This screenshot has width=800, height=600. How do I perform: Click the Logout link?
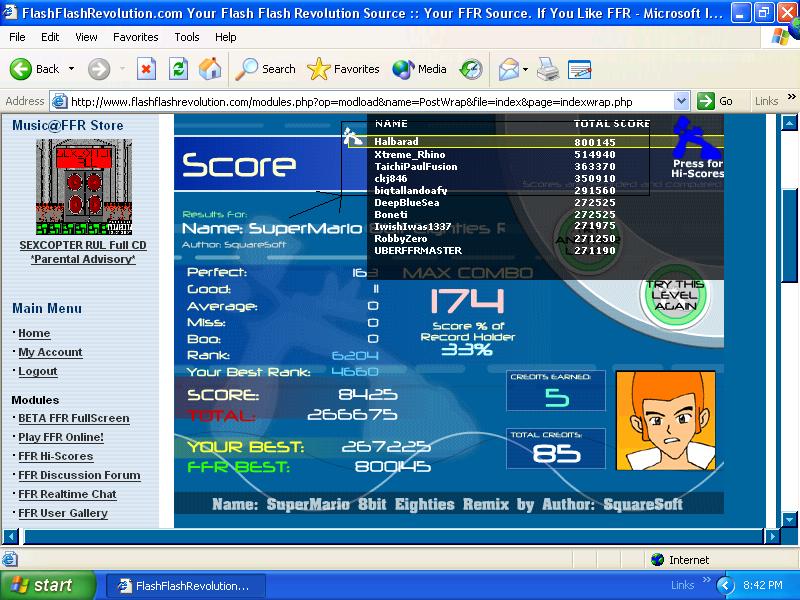pyautogui.click(x=38, y=371)
